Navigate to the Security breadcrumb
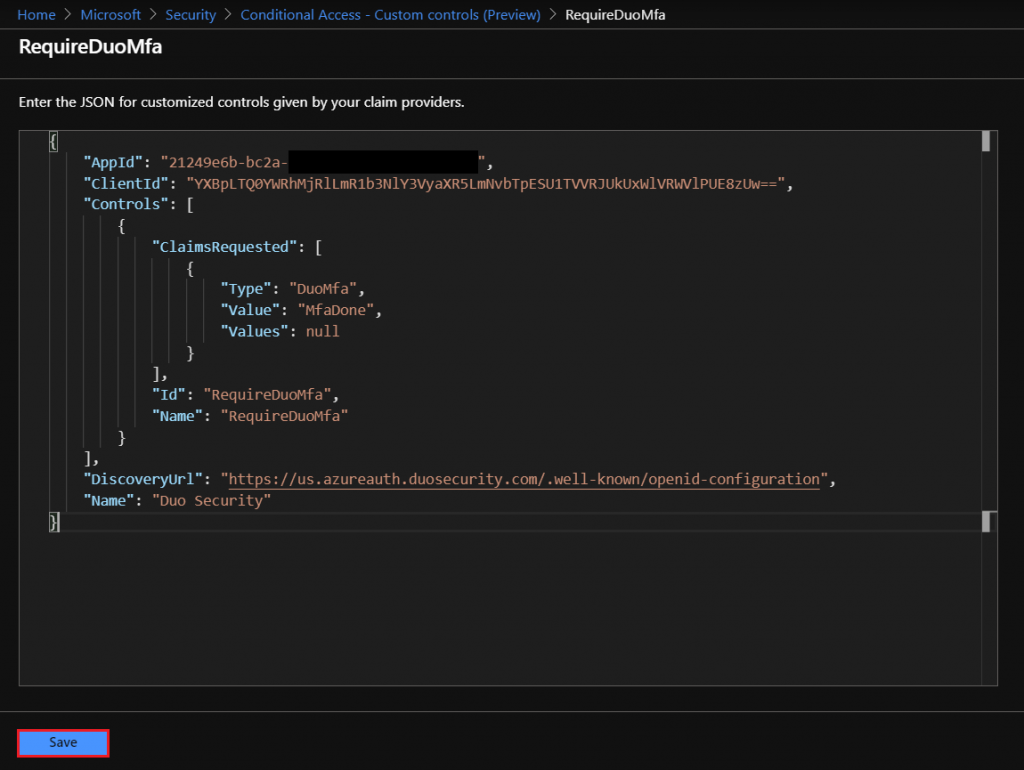Viewport: 1024px width, 770px height. tap(190, 14)
